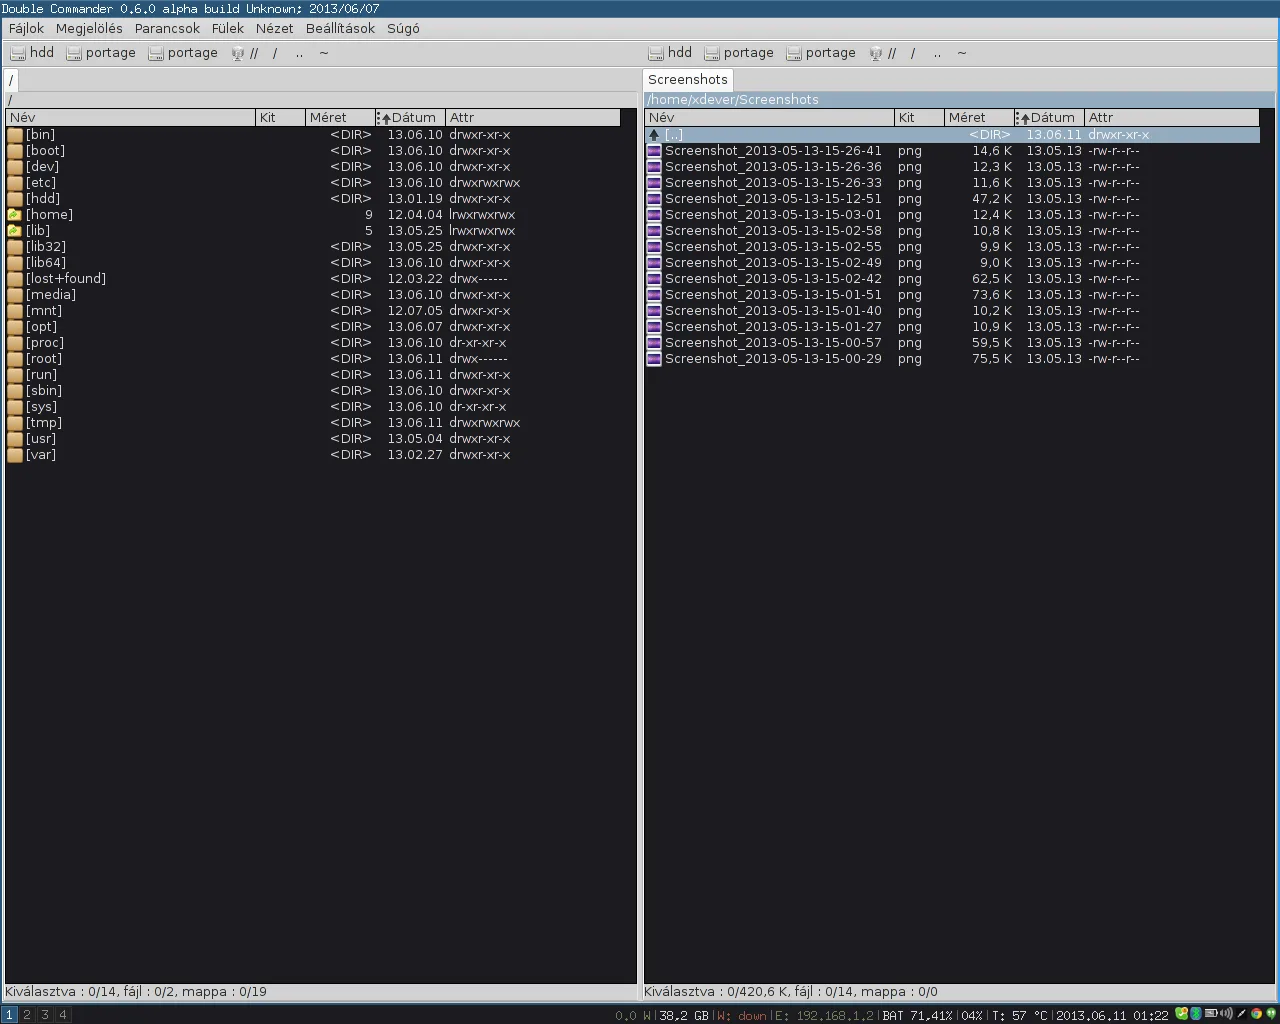Viewport: 1280px width, 1024px height.
Task: Click the folder icon of [proc]
Action: pyautogui.click(x=15, y=343)
